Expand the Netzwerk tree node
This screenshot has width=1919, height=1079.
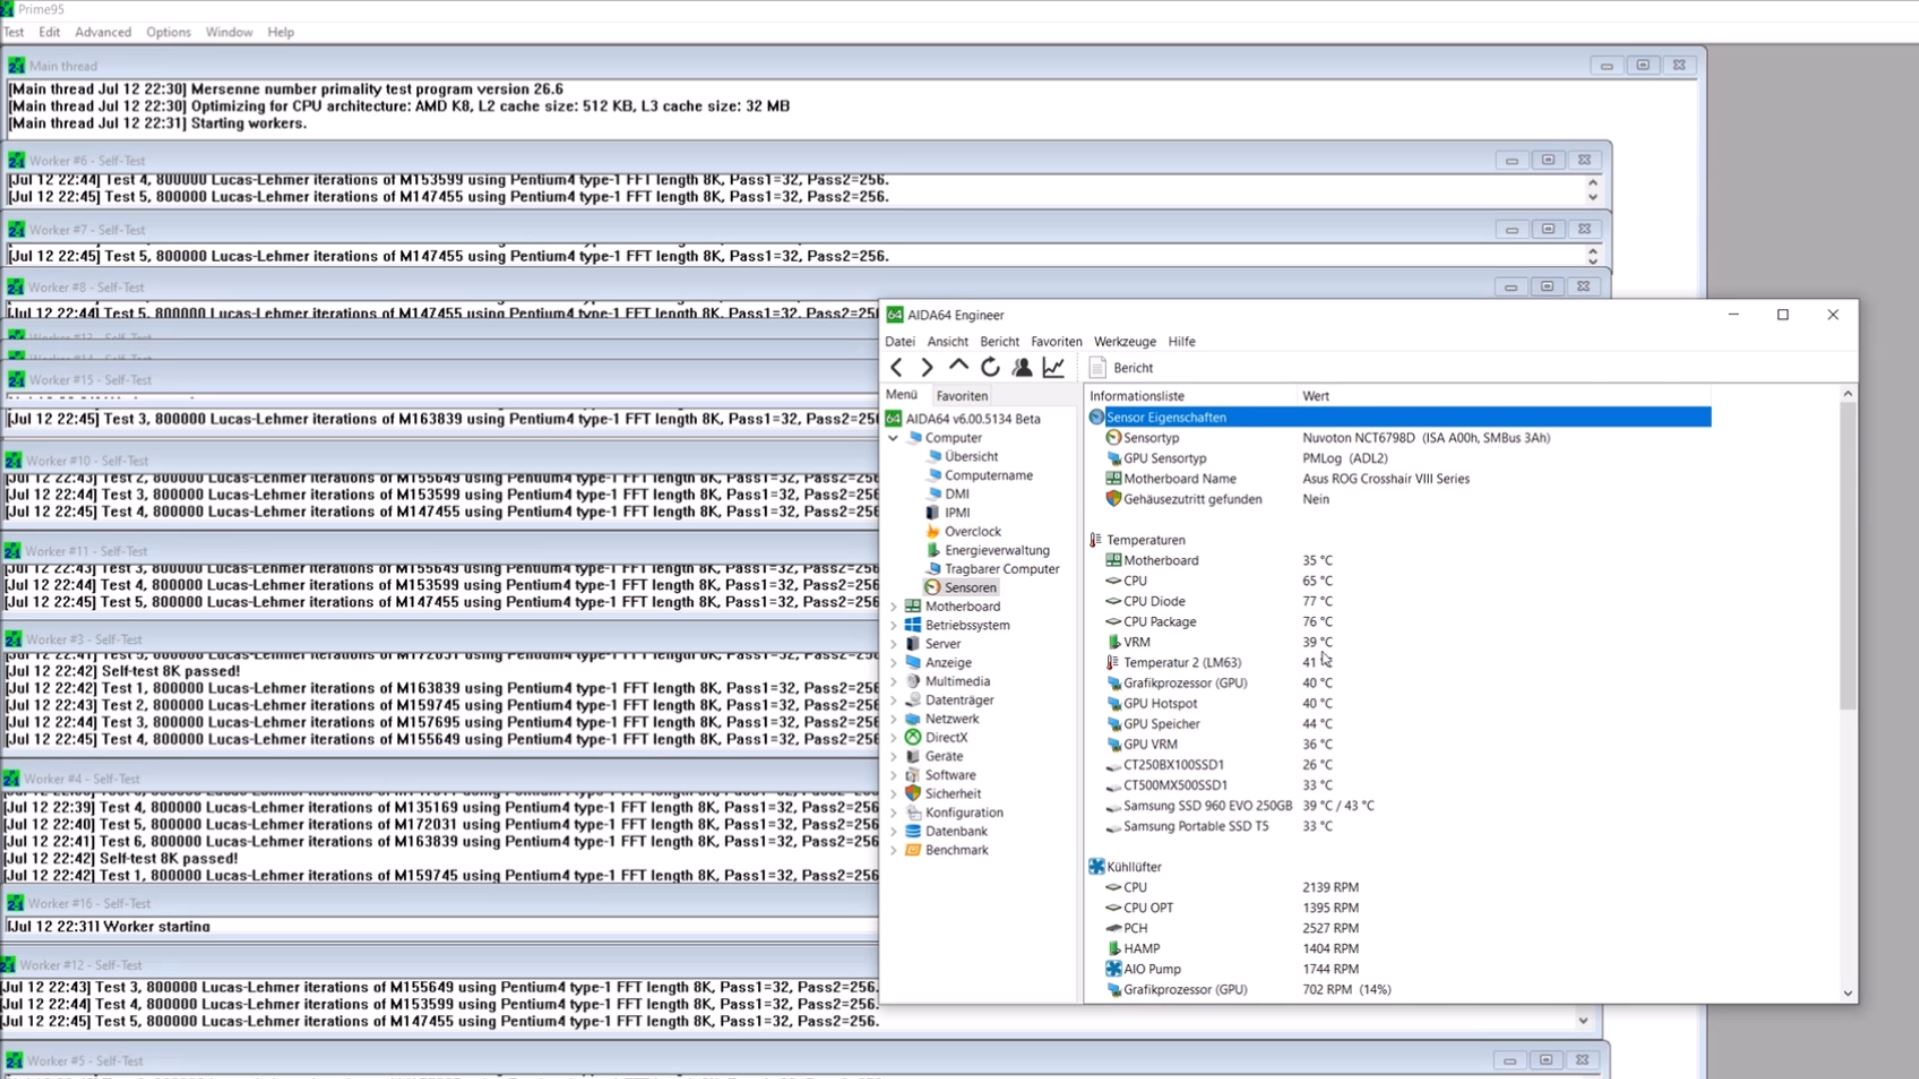point(893,719)
